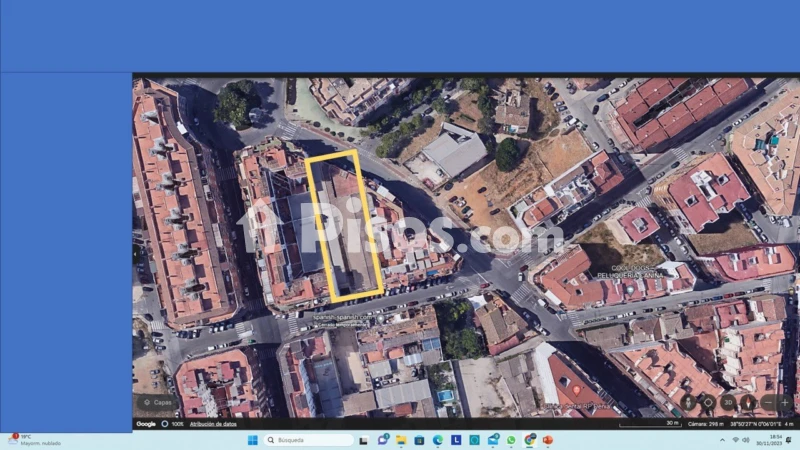
Task: Reset orientation with the compass icon
Action: pos(748,403)
